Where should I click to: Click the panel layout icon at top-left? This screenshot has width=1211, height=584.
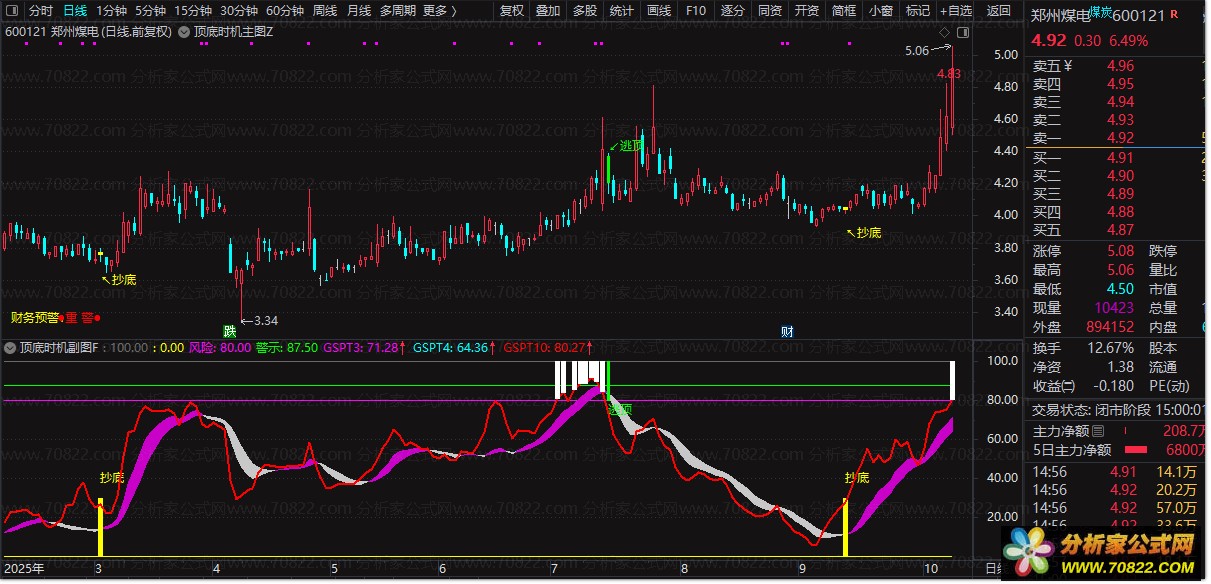[12, 11]
